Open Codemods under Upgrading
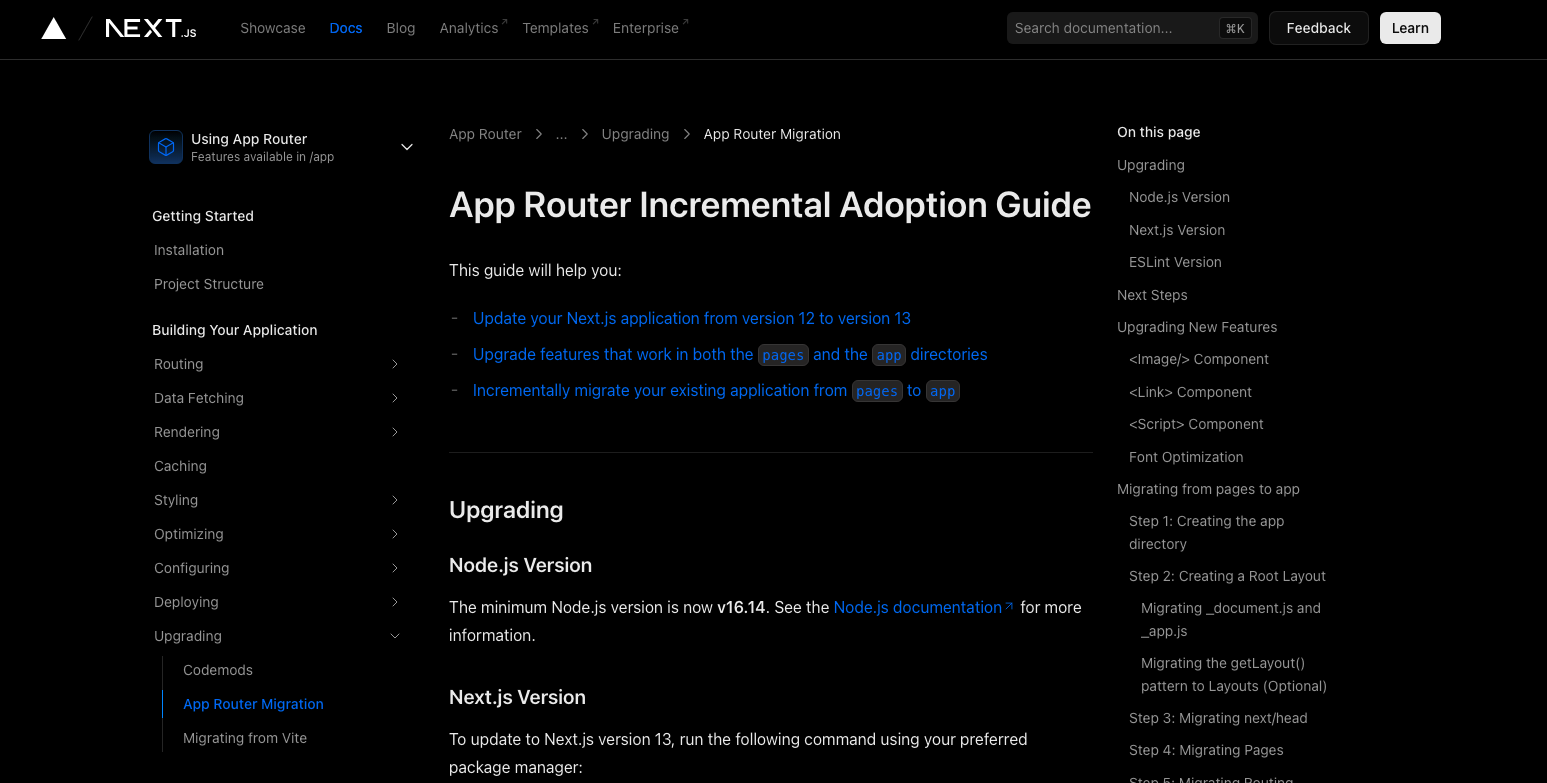 [218, 670]
